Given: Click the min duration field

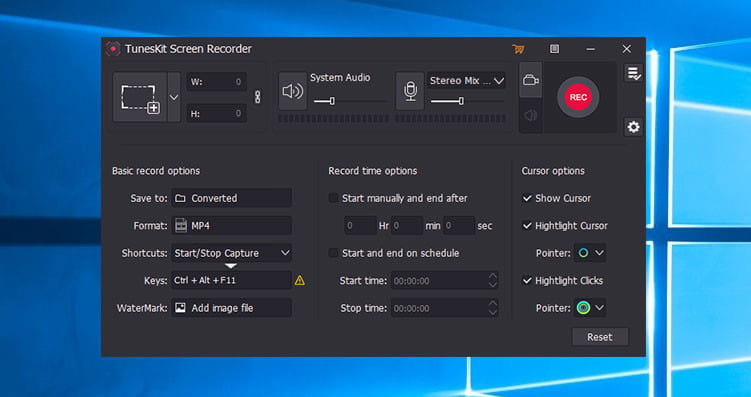Looking at the screenshot, I should (407, 226).
